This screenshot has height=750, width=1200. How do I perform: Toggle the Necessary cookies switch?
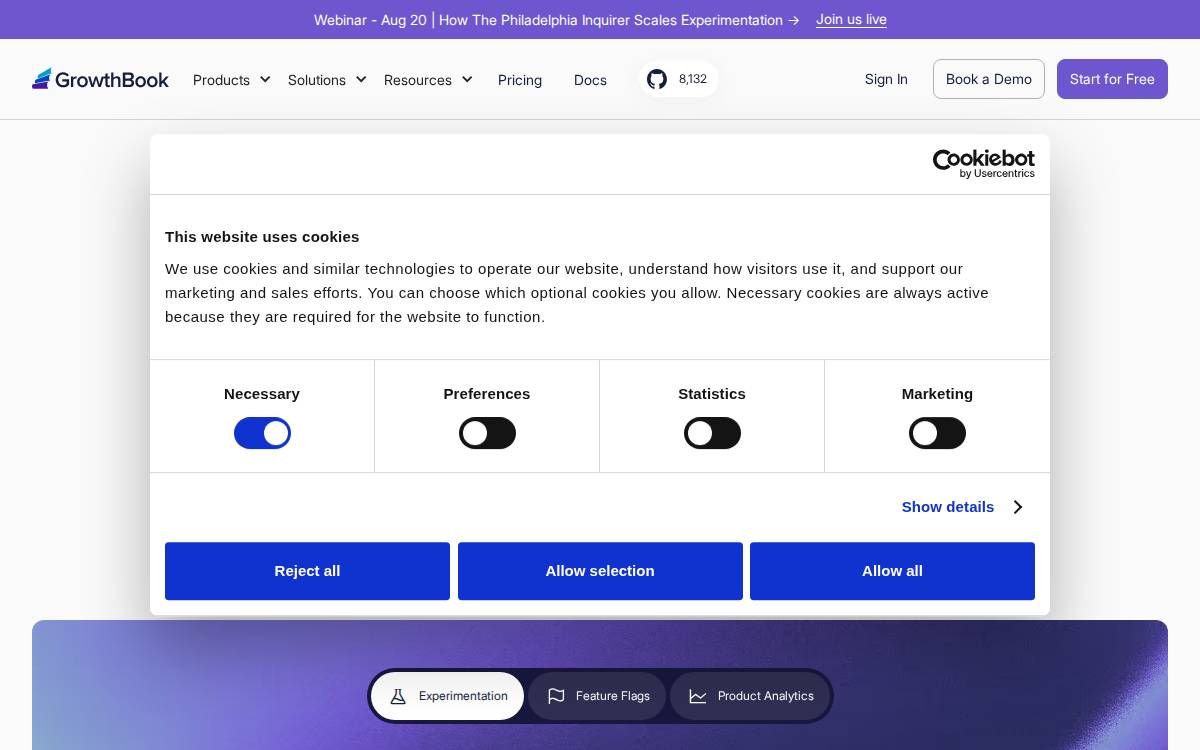(x=262, y=433)
